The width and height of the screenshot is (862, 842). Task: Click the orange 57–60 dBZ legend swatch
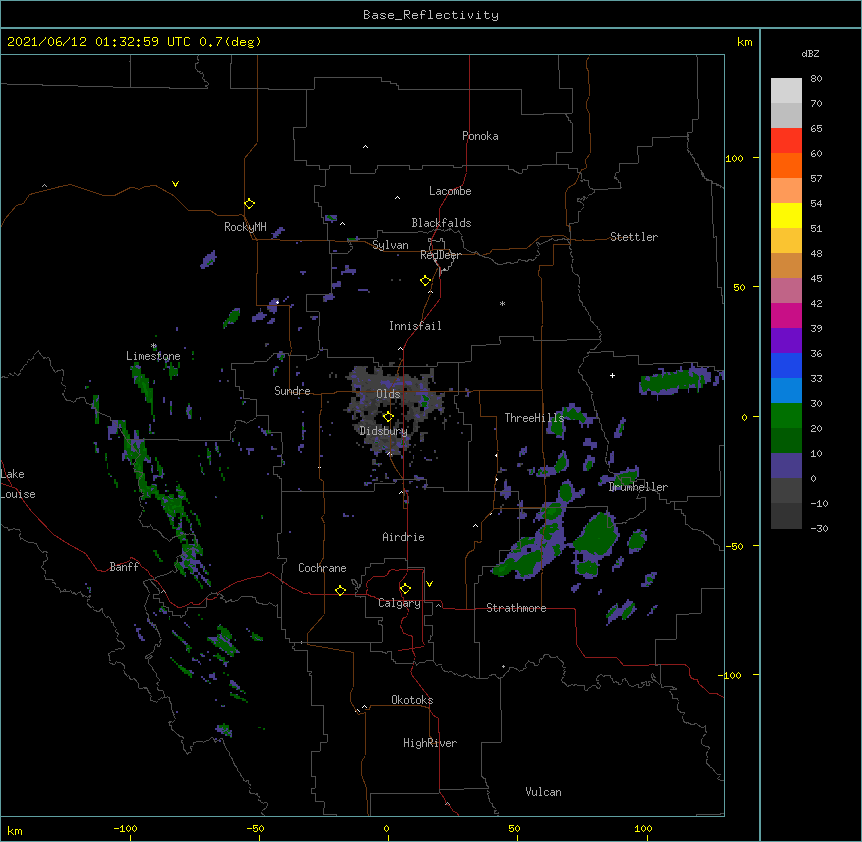(x=786, y=165)
